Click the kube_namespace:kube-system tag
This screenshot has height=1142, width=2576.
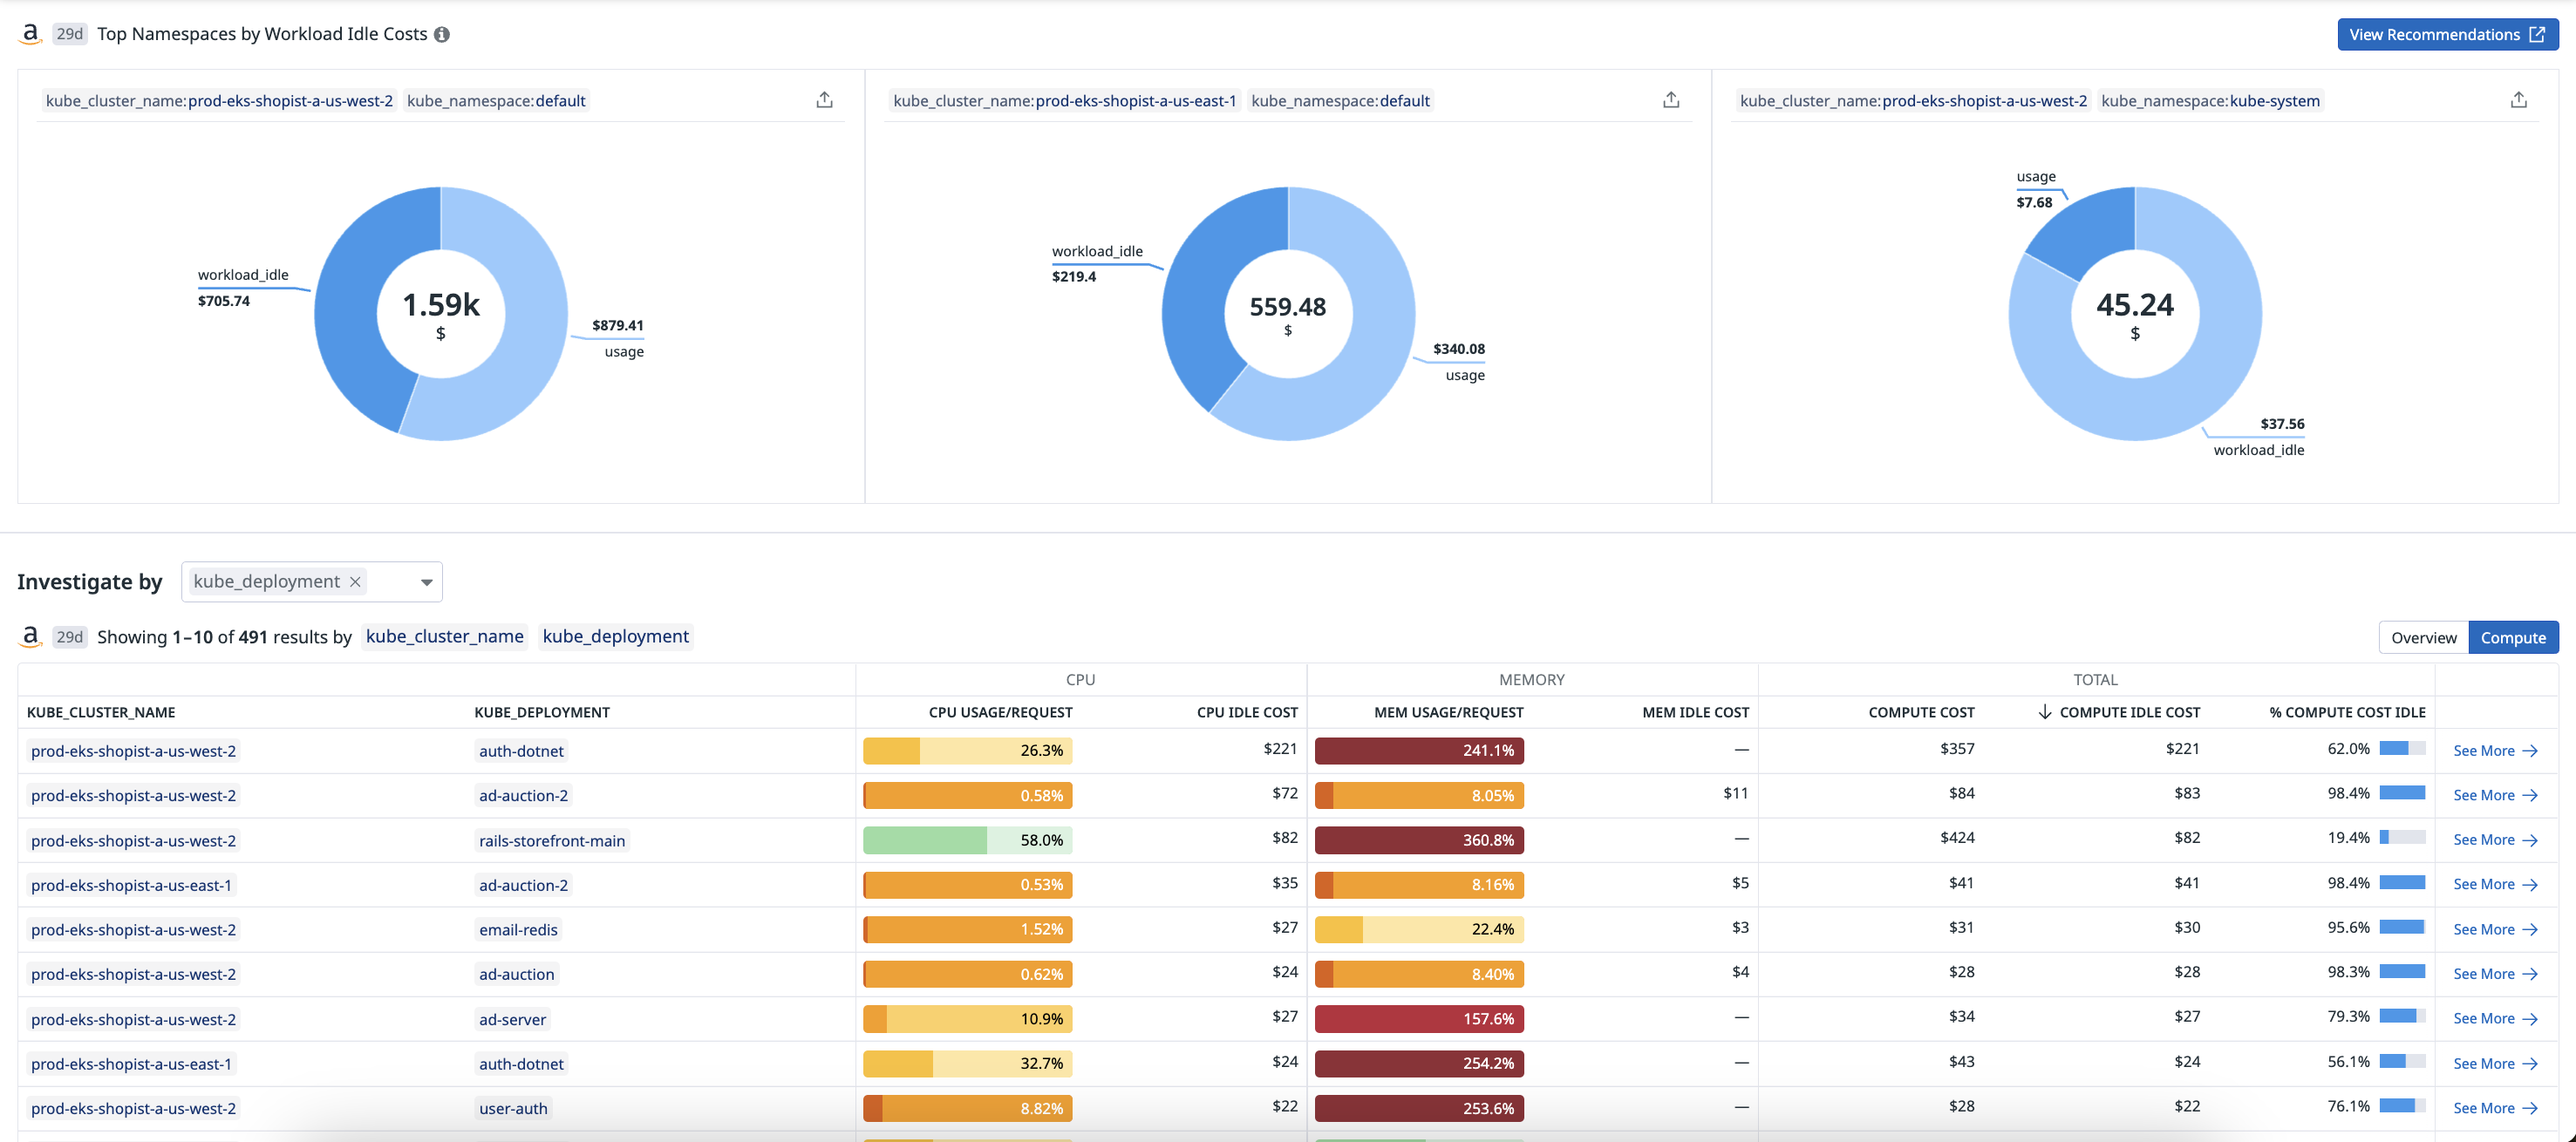click(x=2210, y=100)
